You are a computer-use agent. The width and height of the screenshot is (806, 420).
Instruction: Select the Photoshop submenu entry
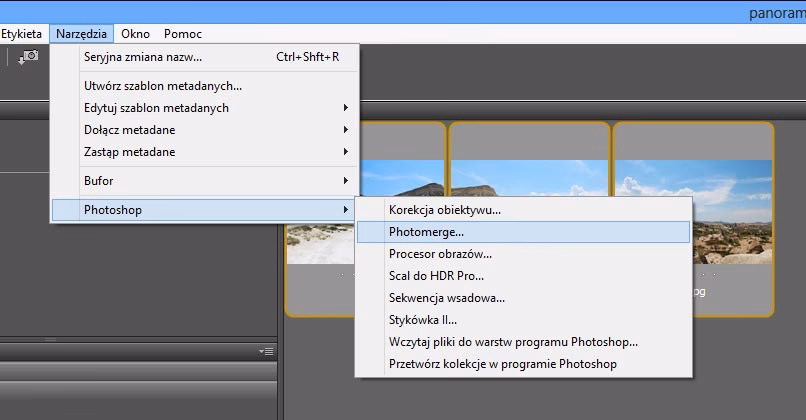(205, 210)
